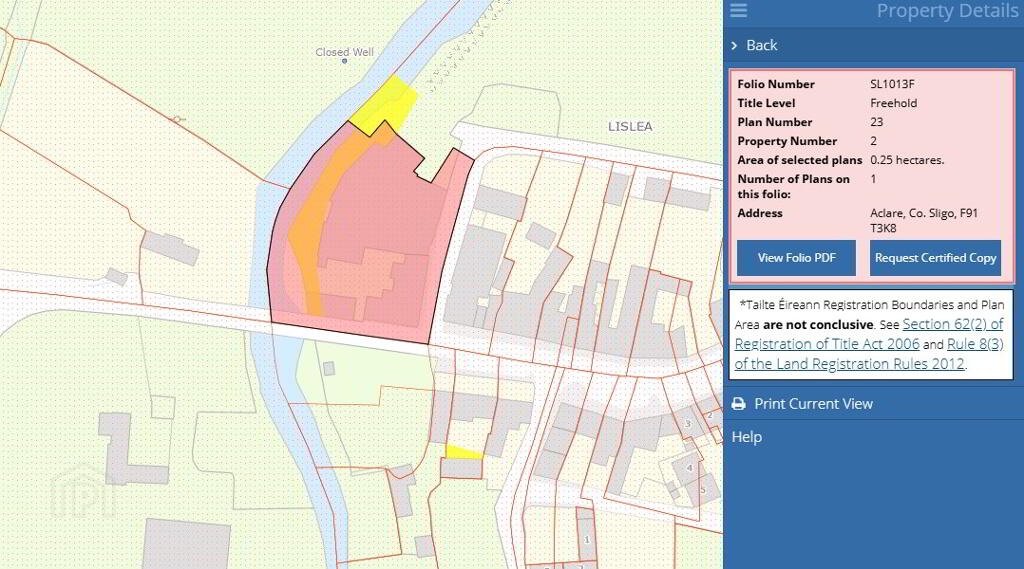The height and width of the screenshot is (569, 1024).
Task: Click the Closed Well marker dot
Action: tap(344, 61)
